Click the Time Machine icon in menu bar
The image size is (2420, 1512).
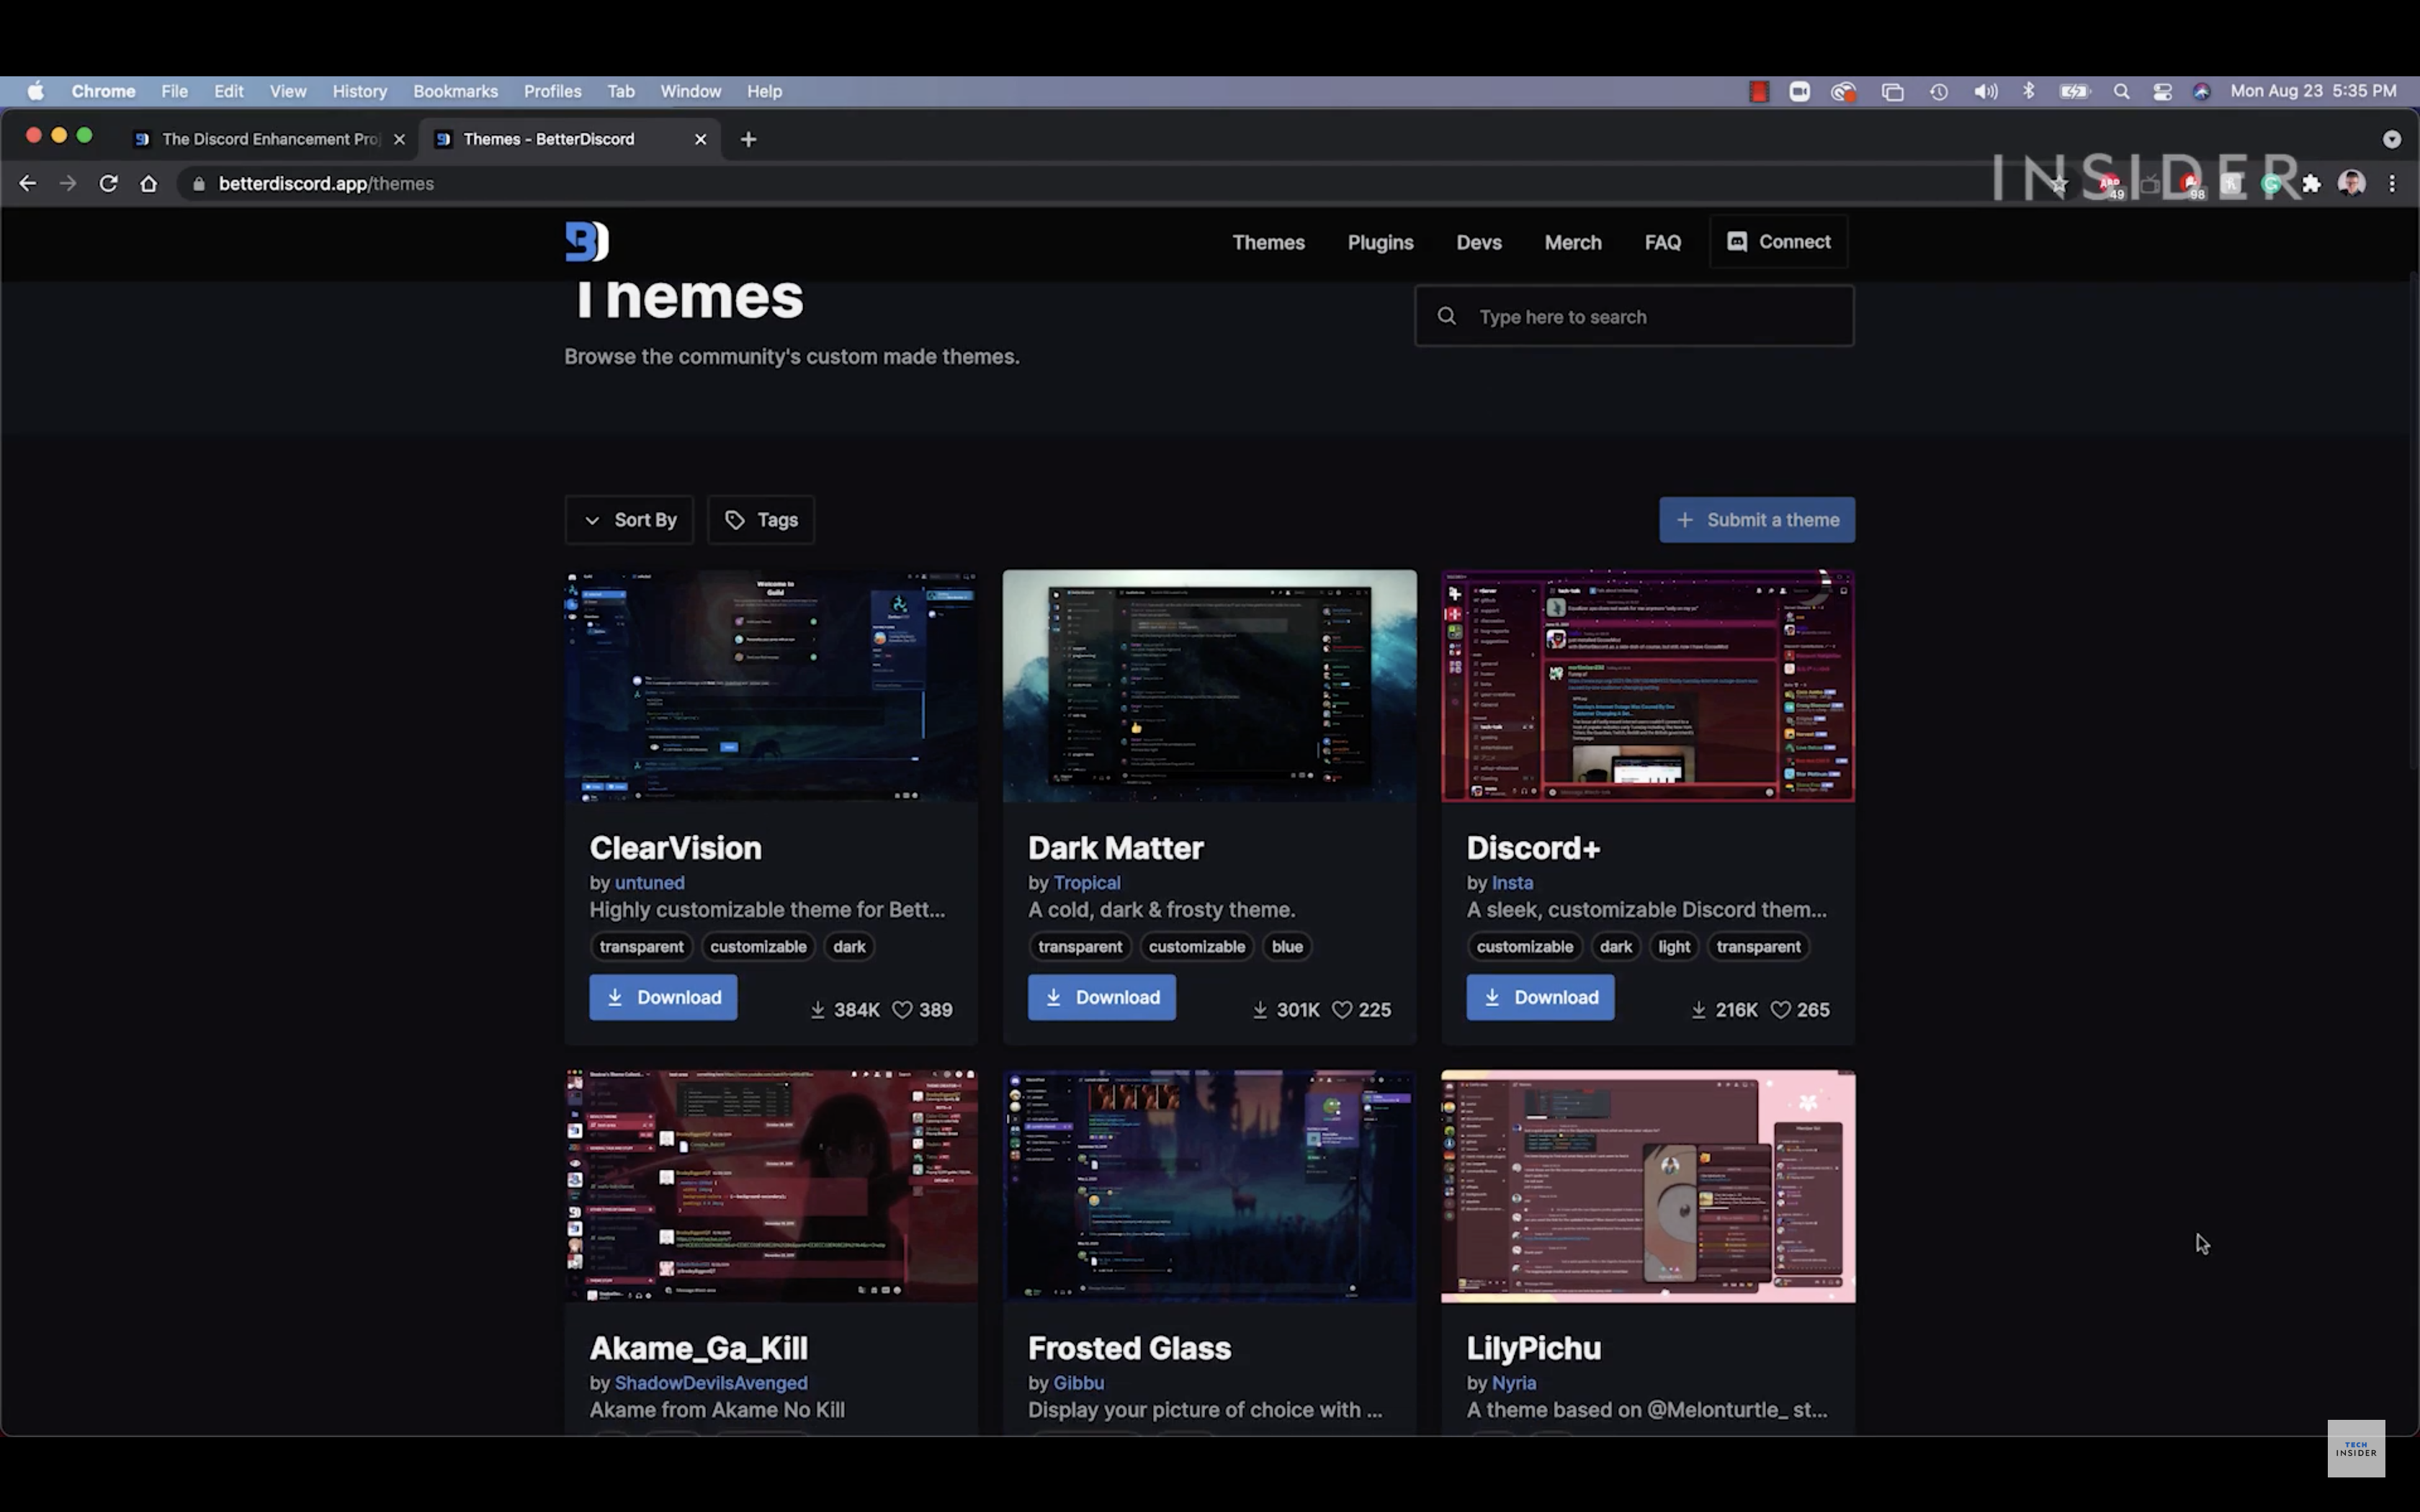[x=1938, y=91]
